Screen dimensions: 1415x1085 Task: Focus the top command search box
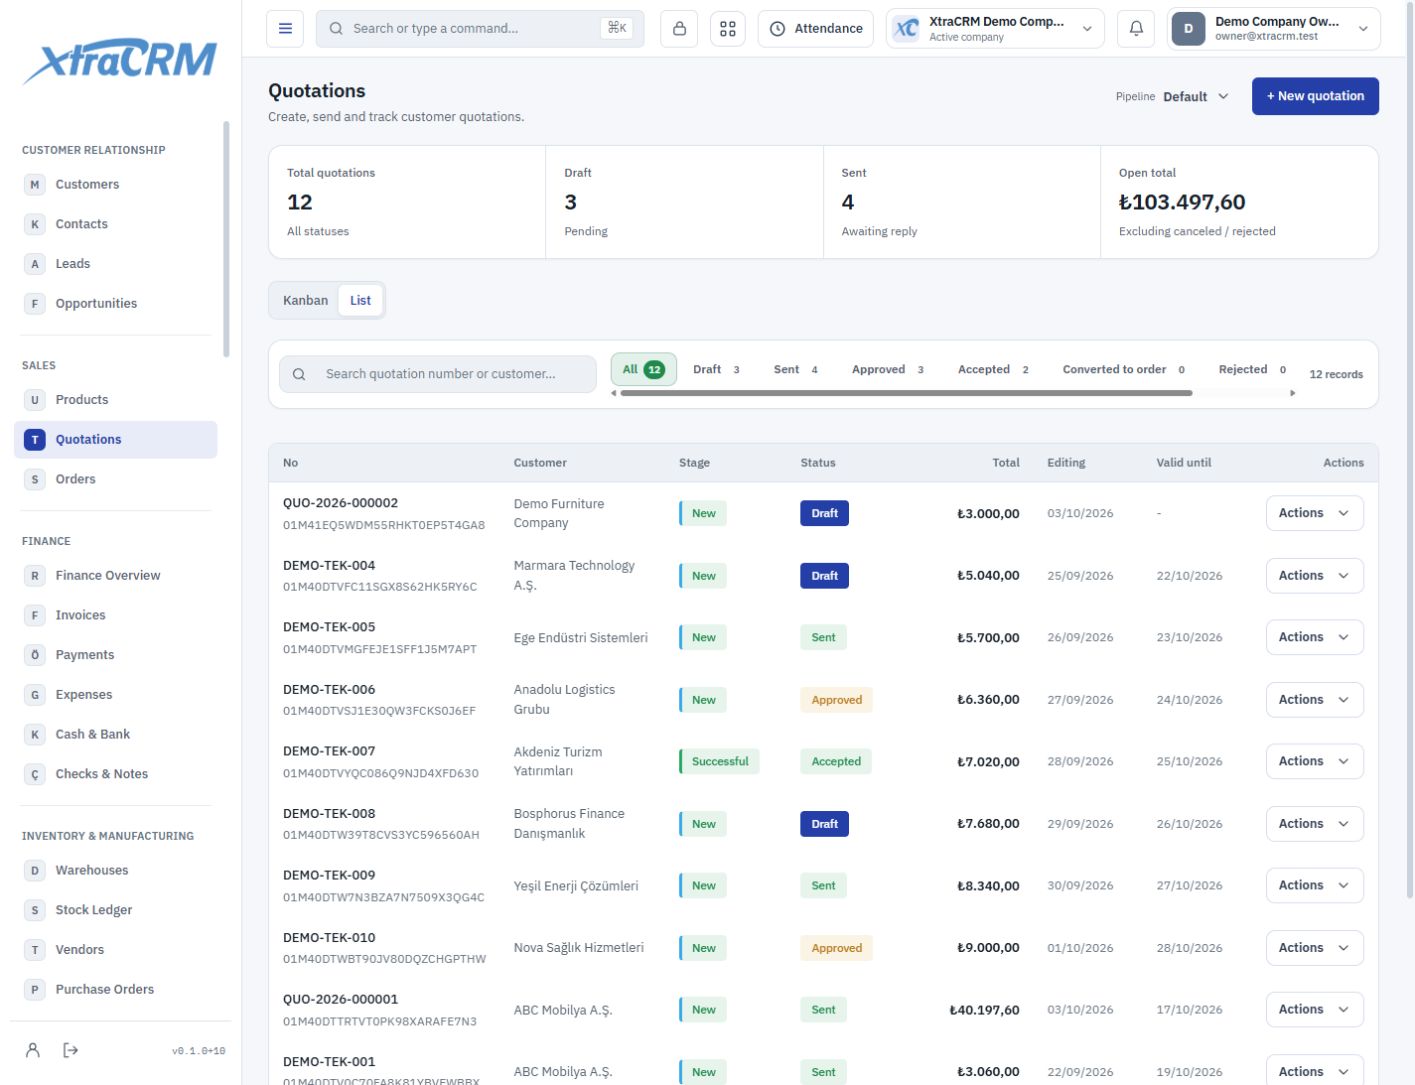tap(480, 29)
